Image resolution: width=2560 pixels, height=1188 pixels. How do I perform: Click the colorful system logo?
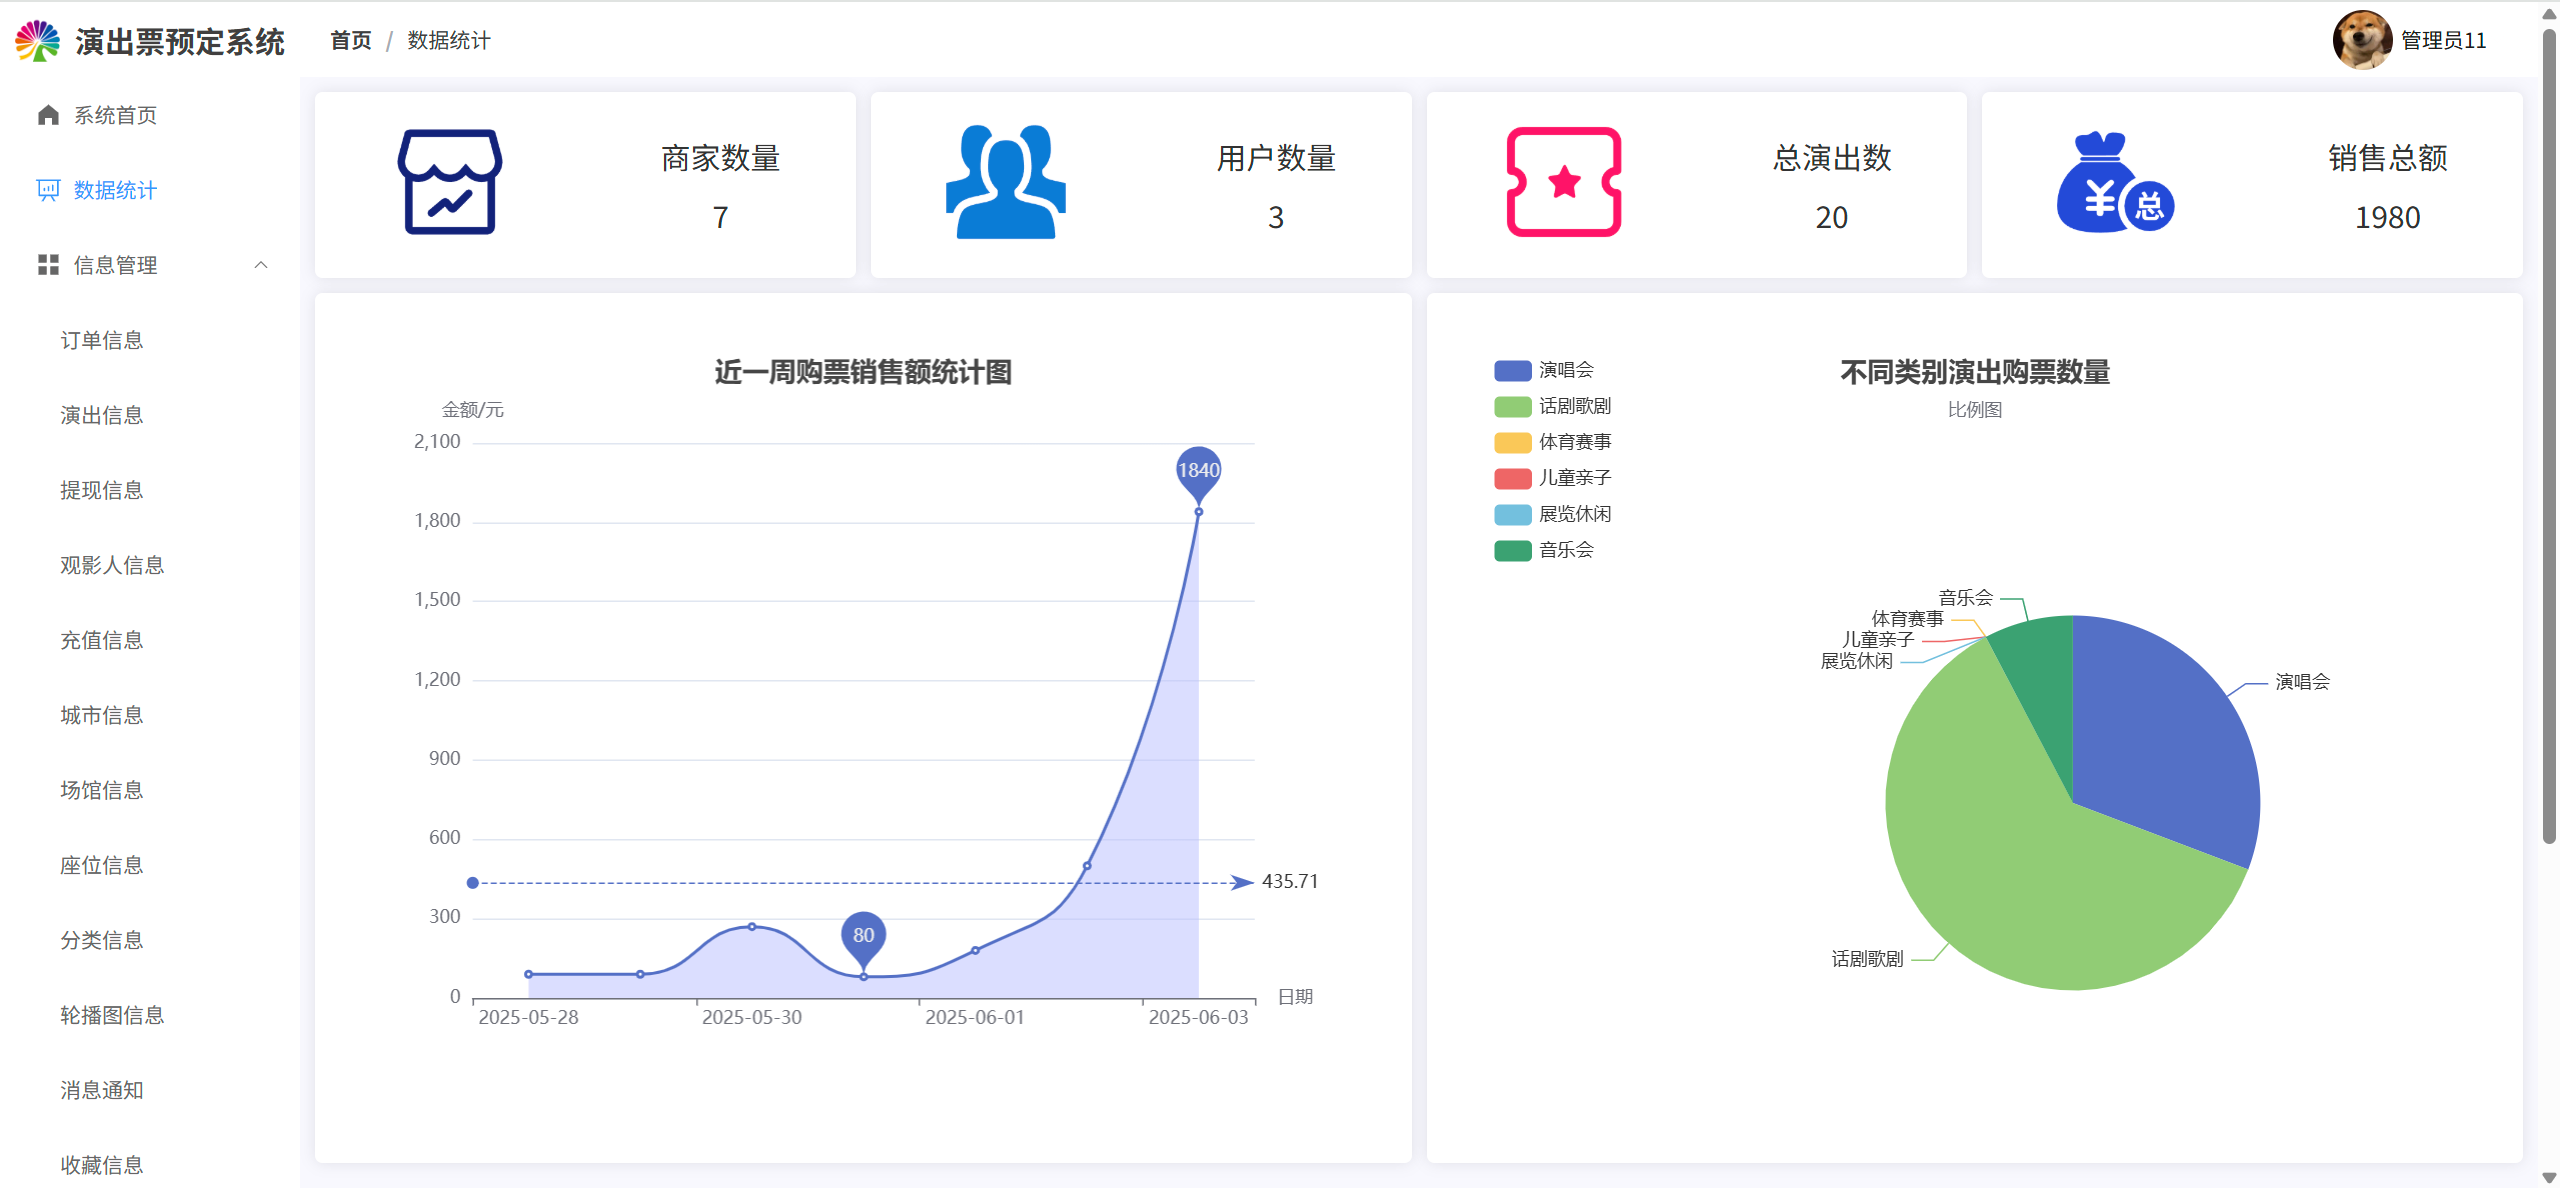(38, 41)
